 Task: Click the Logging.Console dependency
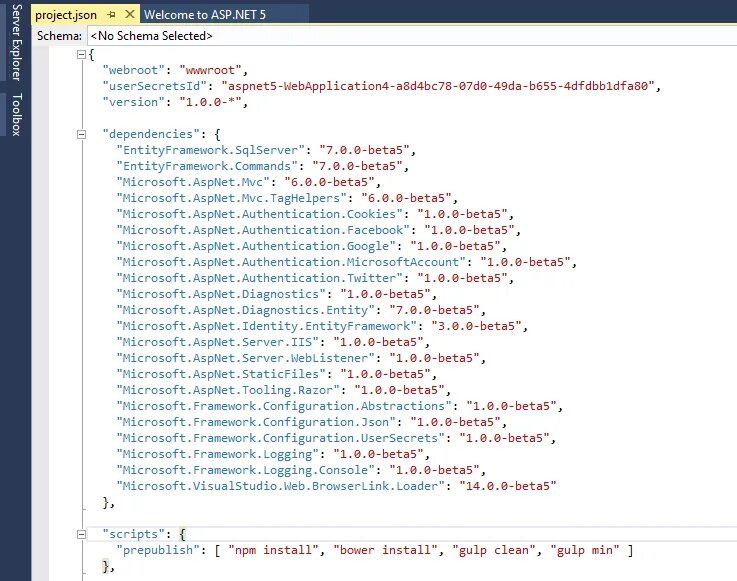(x=246, y=470)
